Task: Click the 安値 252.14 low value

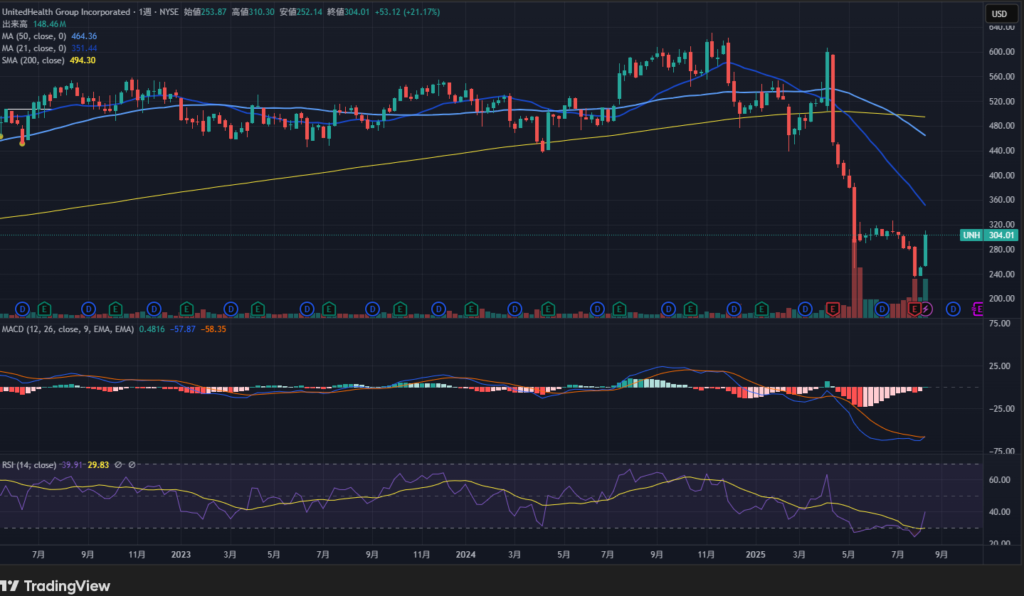Action: (301, 12)
